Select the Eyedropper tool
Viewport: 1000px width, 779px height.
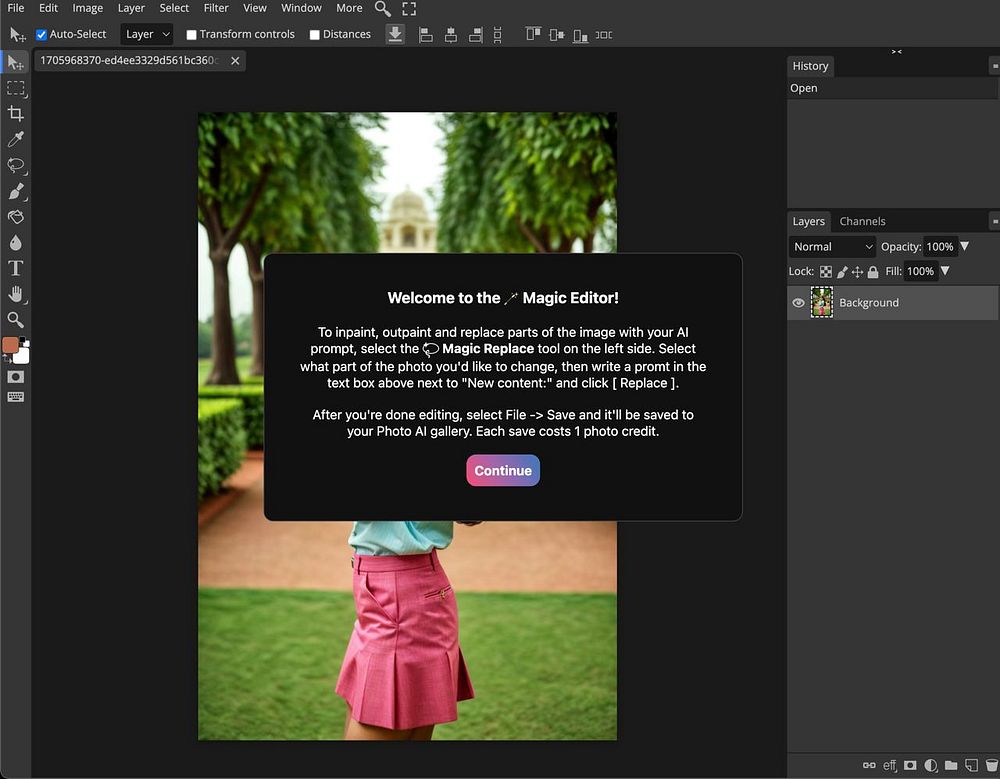click(15, 140)
